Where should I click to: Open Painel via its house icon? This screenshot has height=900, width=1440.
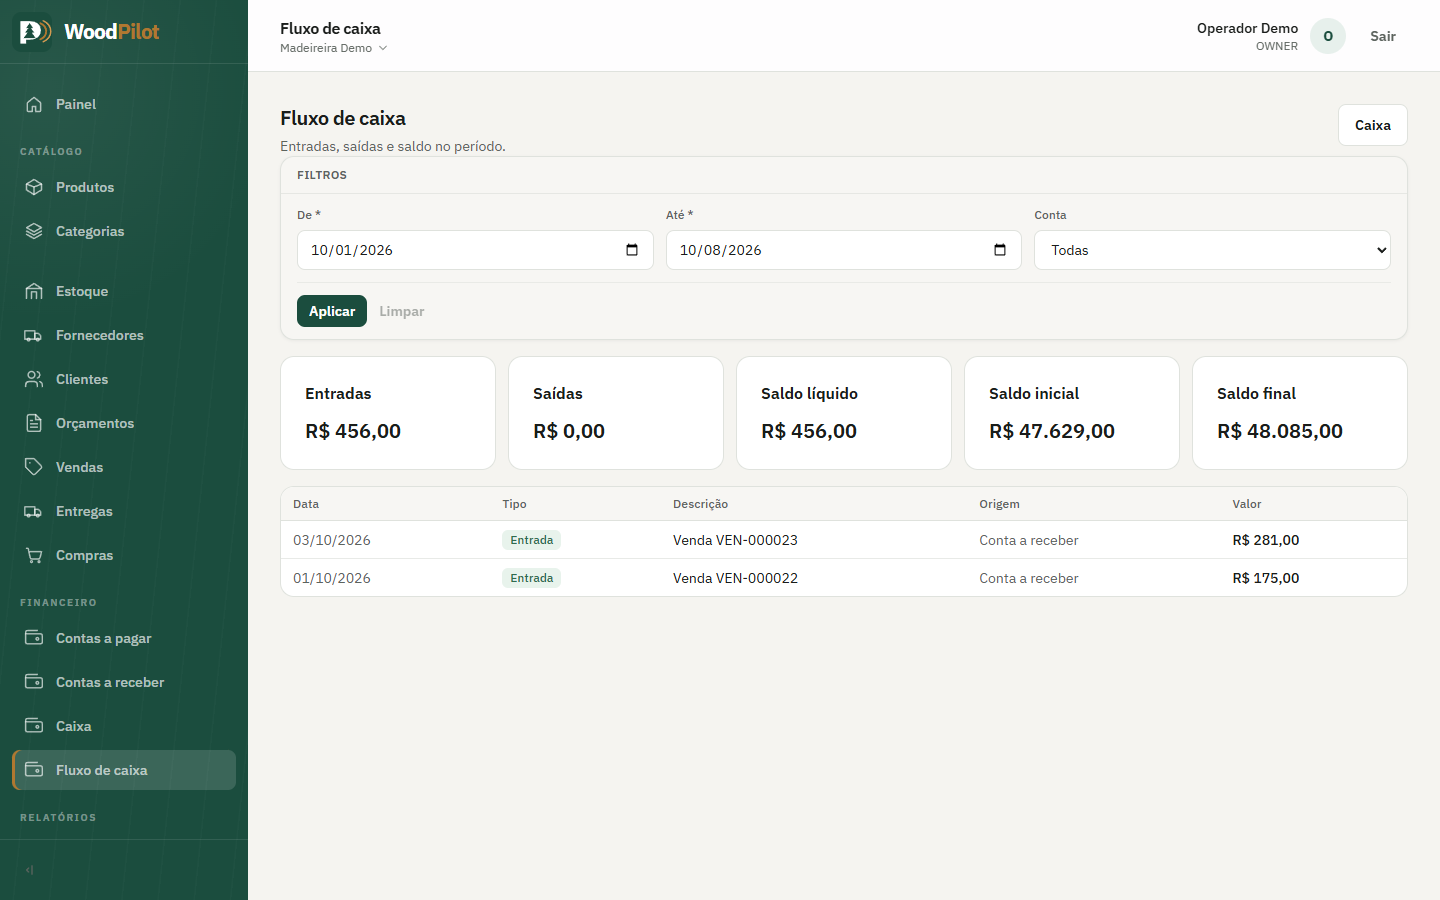click(x=34, y=104)
